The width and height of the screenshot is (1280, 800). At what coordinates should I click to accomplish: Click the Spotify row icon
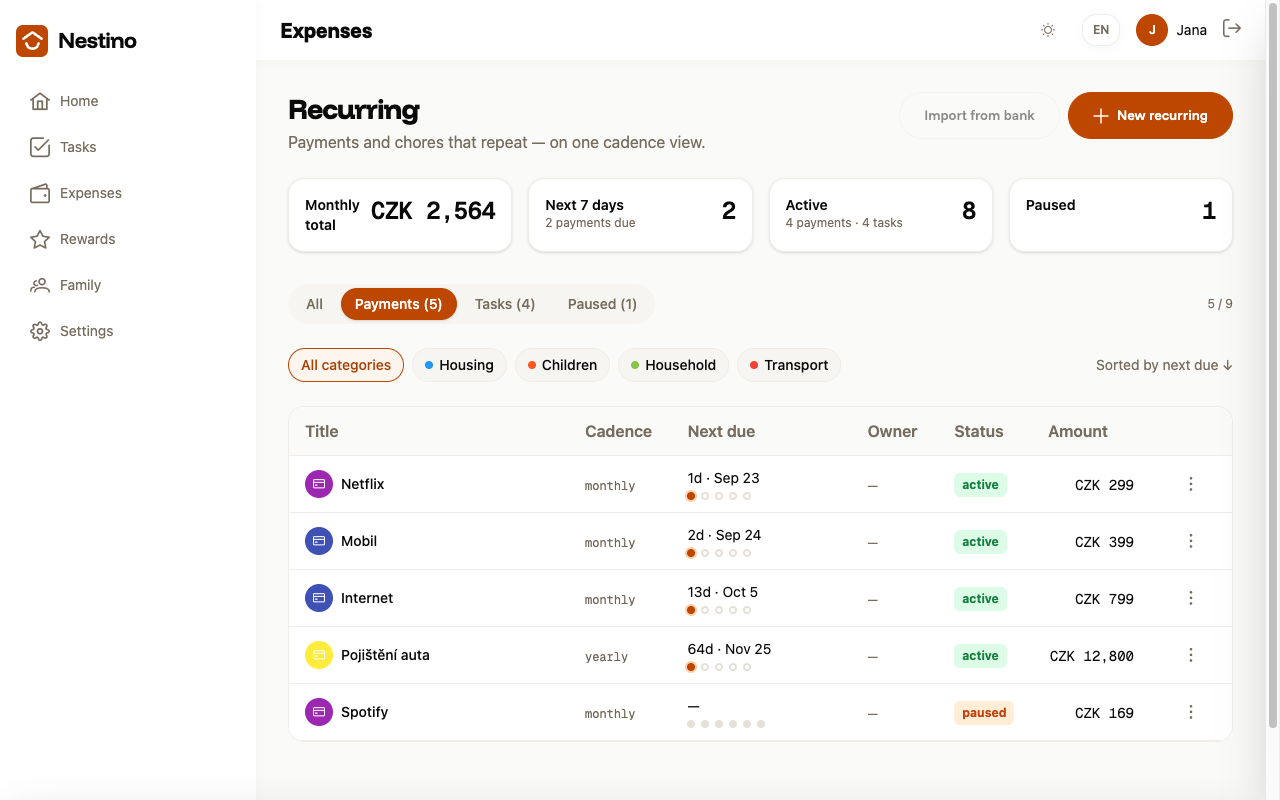point(319,712)
